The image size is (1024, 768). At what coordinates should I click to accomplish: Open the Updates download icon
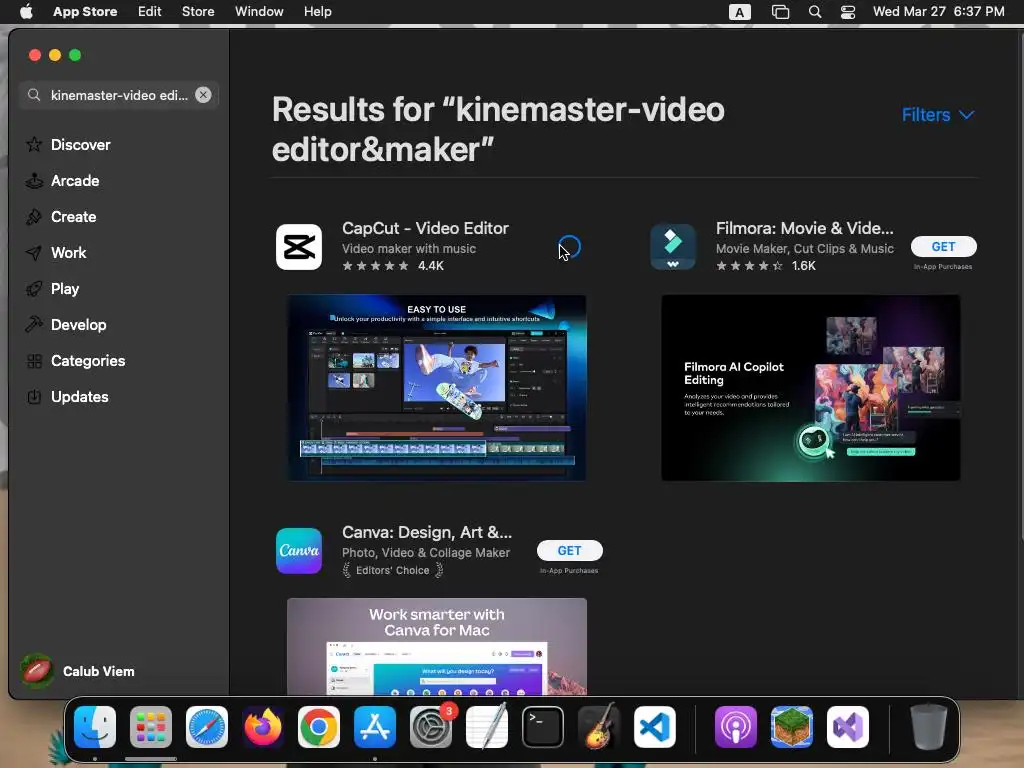tap(34, 396)
